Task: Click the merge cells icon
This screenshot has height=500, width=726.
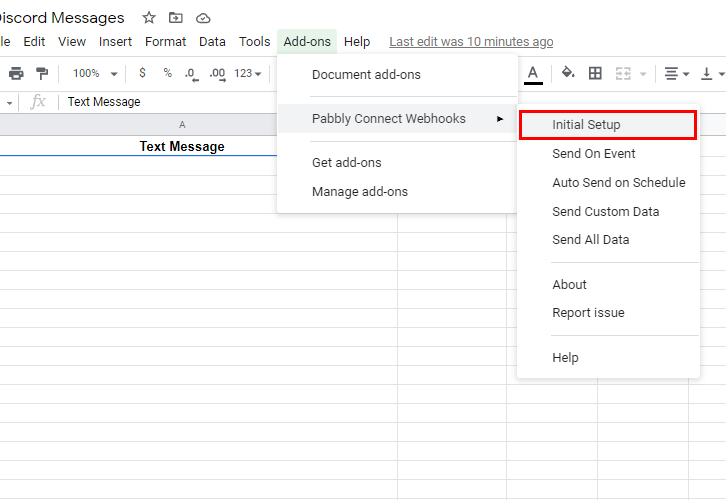Action: point(623,73)
